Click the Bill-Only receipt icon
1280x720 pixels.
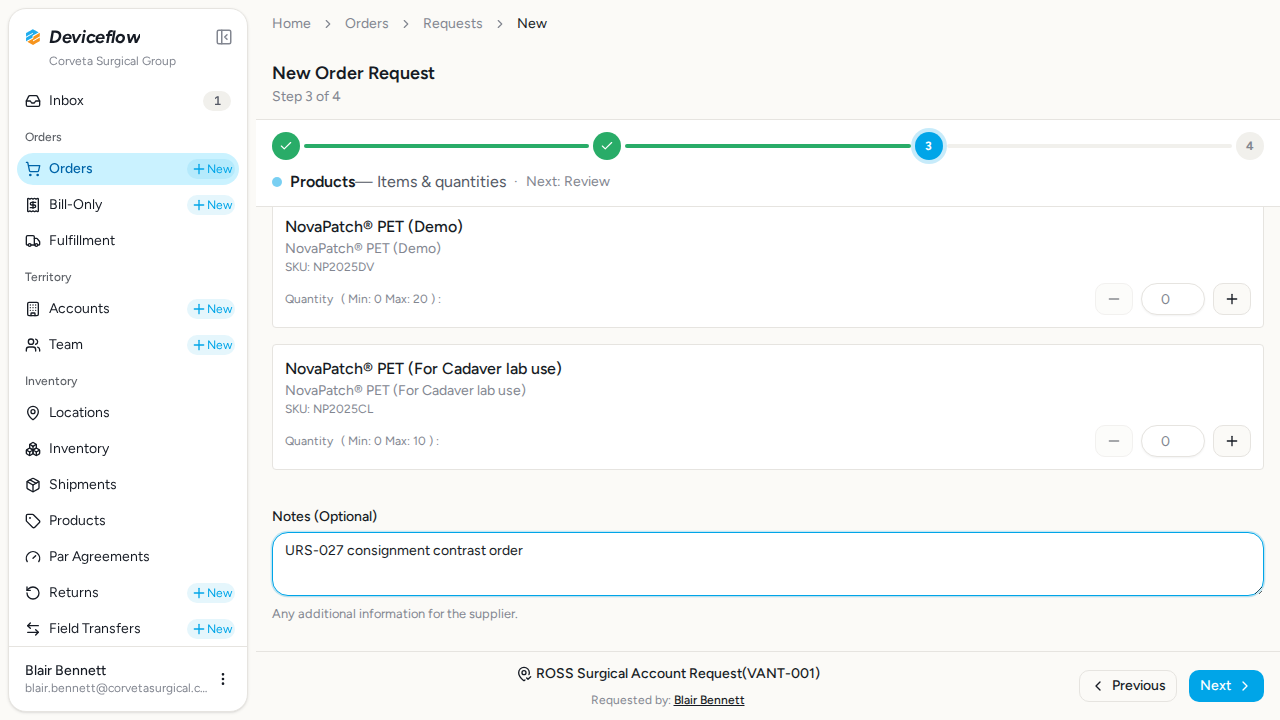(x=33, y=205)
